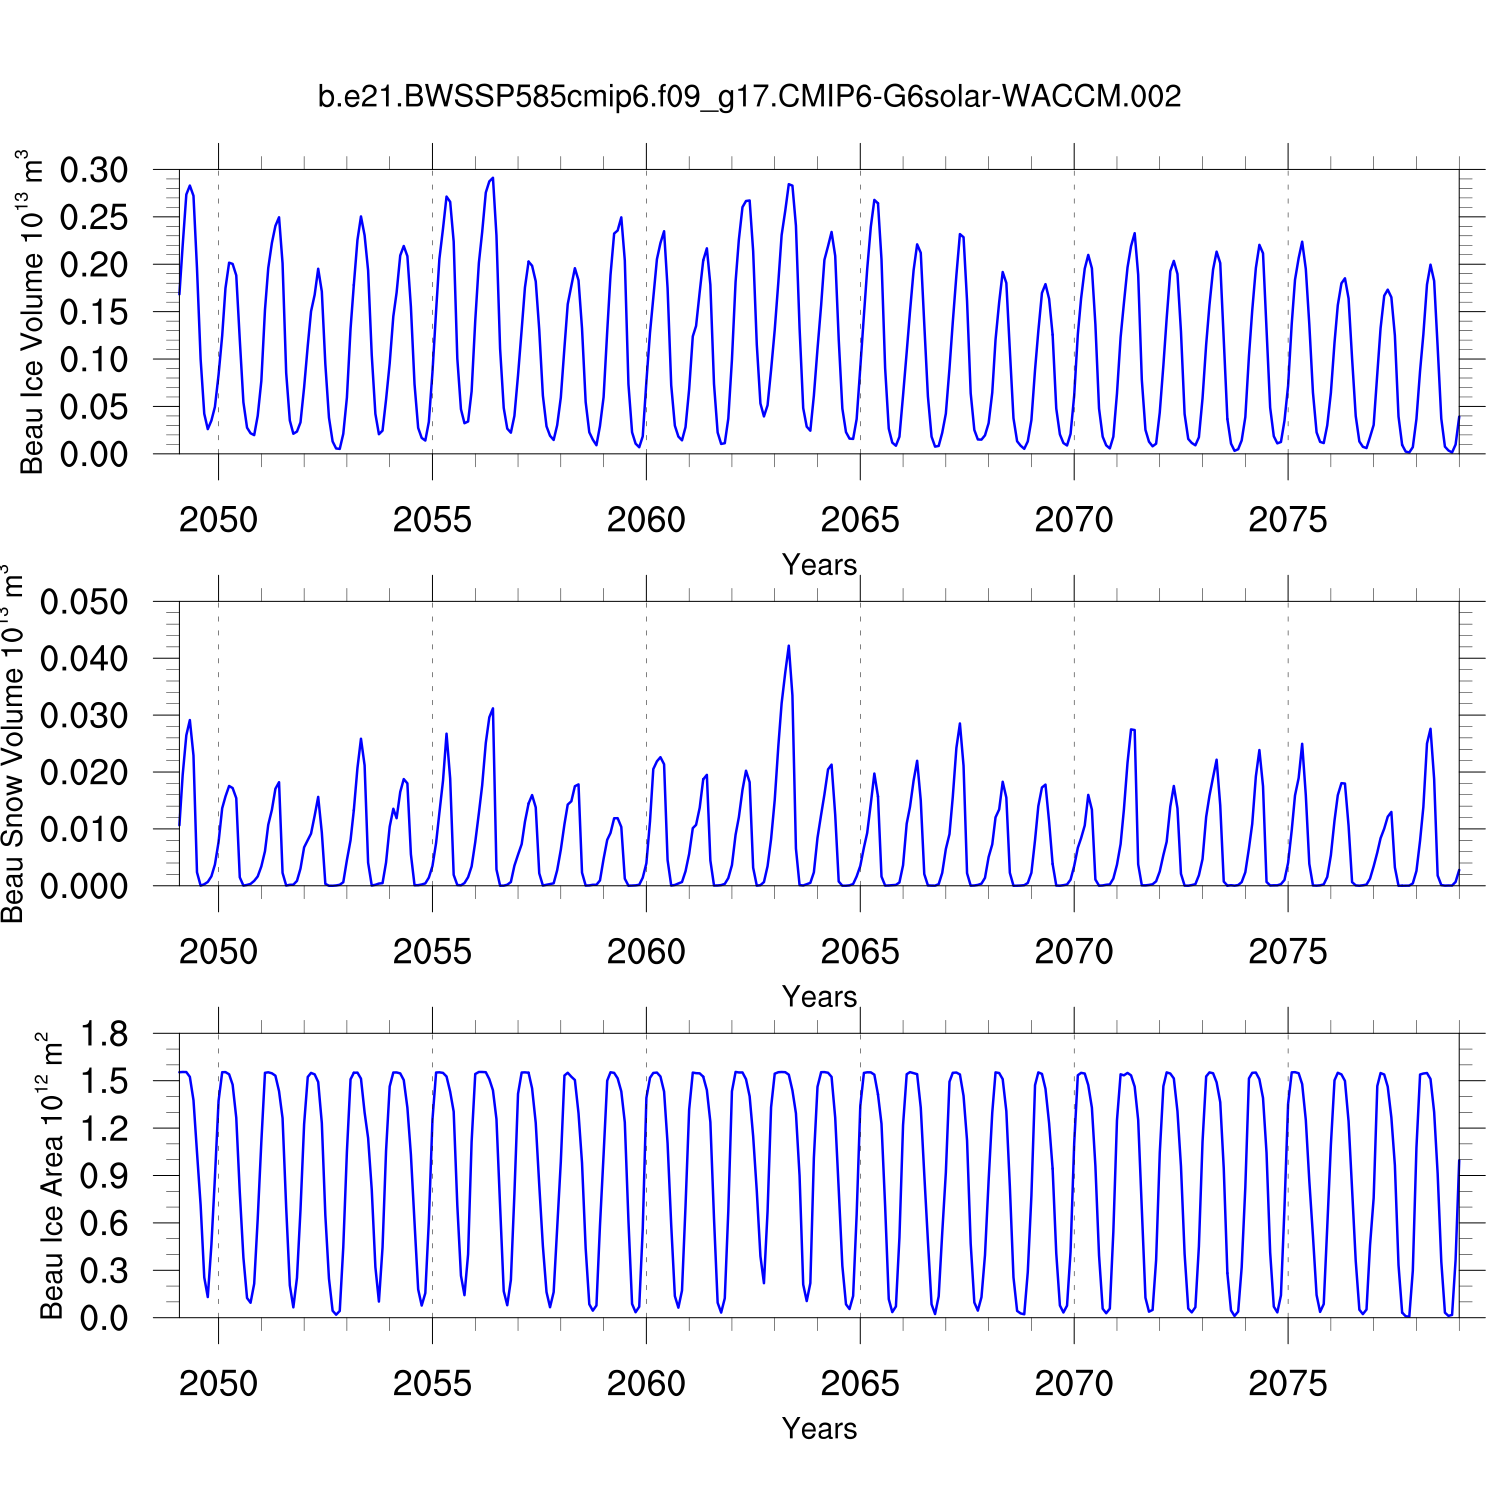Click the 0.020 value on snow volume axis
This screenshot has width=1500, height=1500.
(84, 773)
